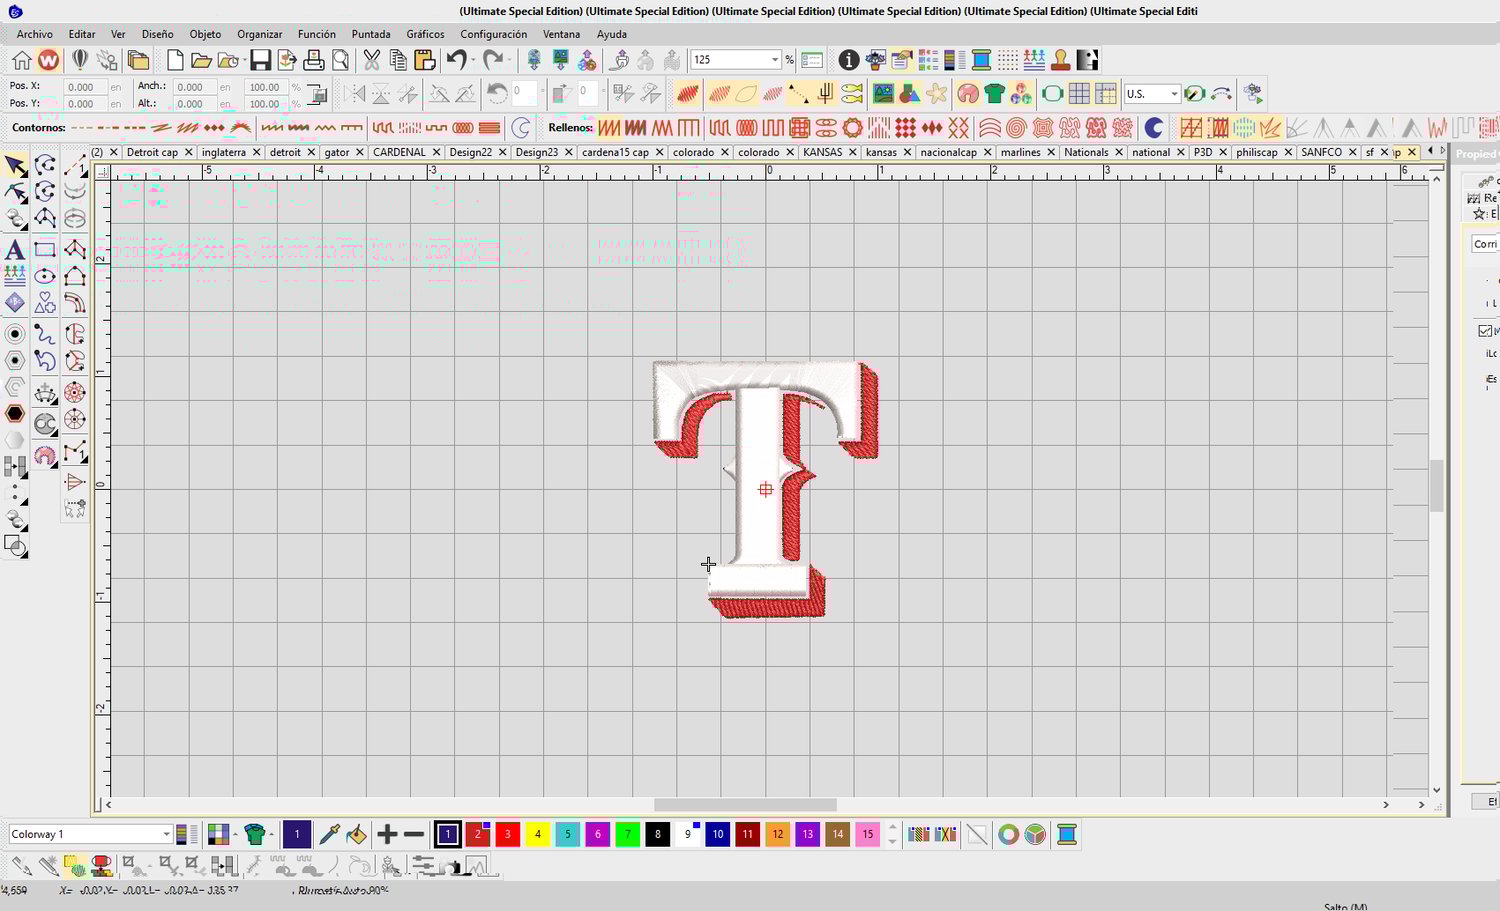Open the Archivo menu

[35, 34]
